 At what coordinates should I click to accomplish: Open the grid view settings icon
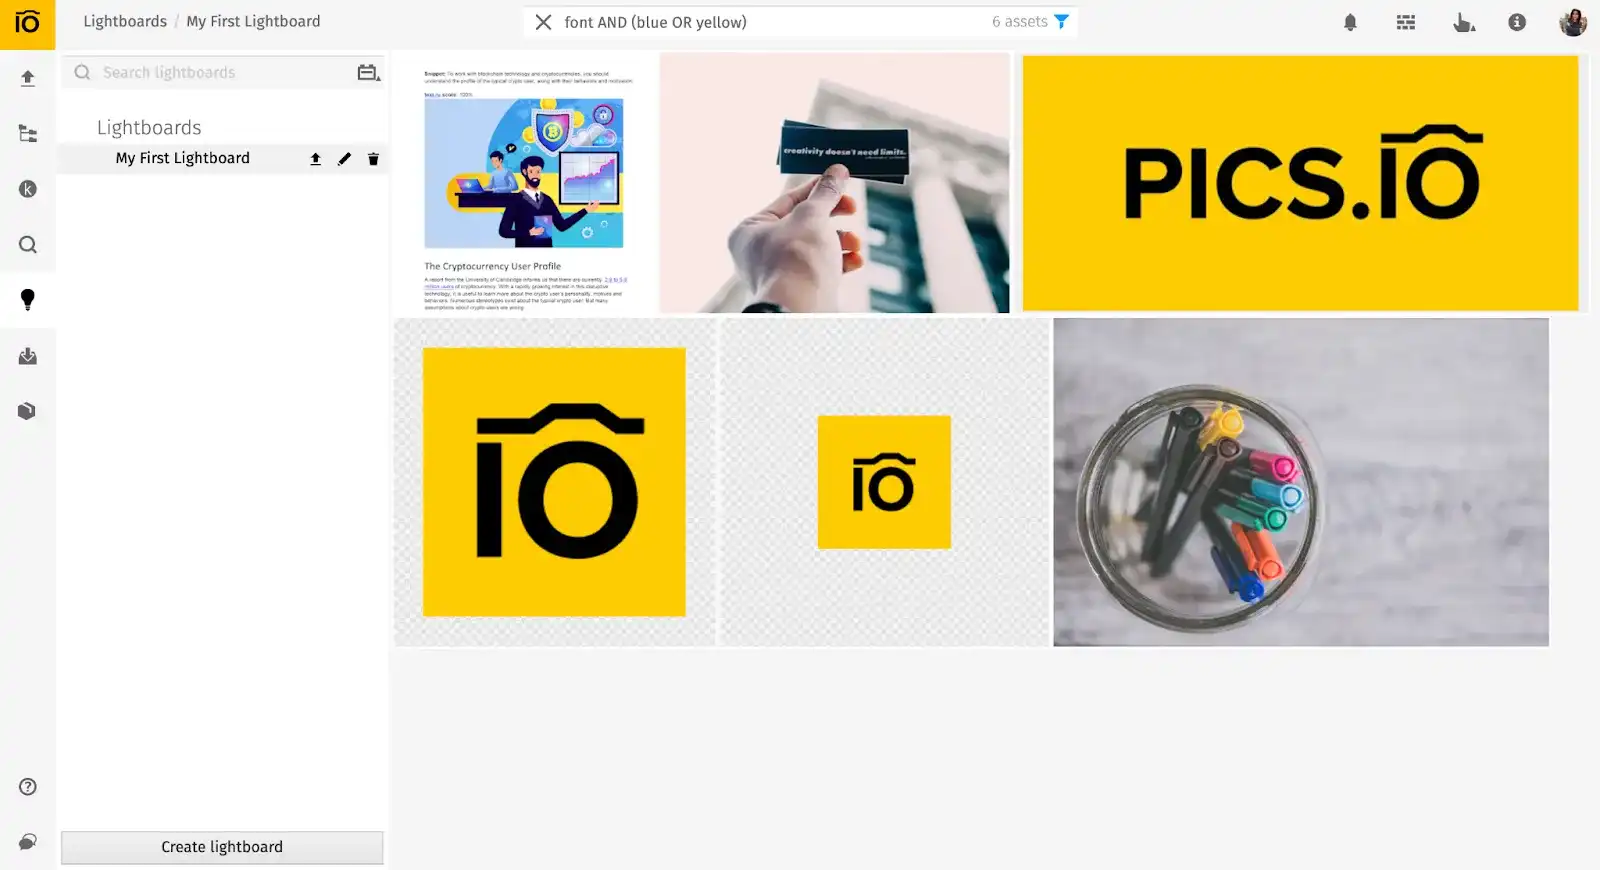[1406, 22]
